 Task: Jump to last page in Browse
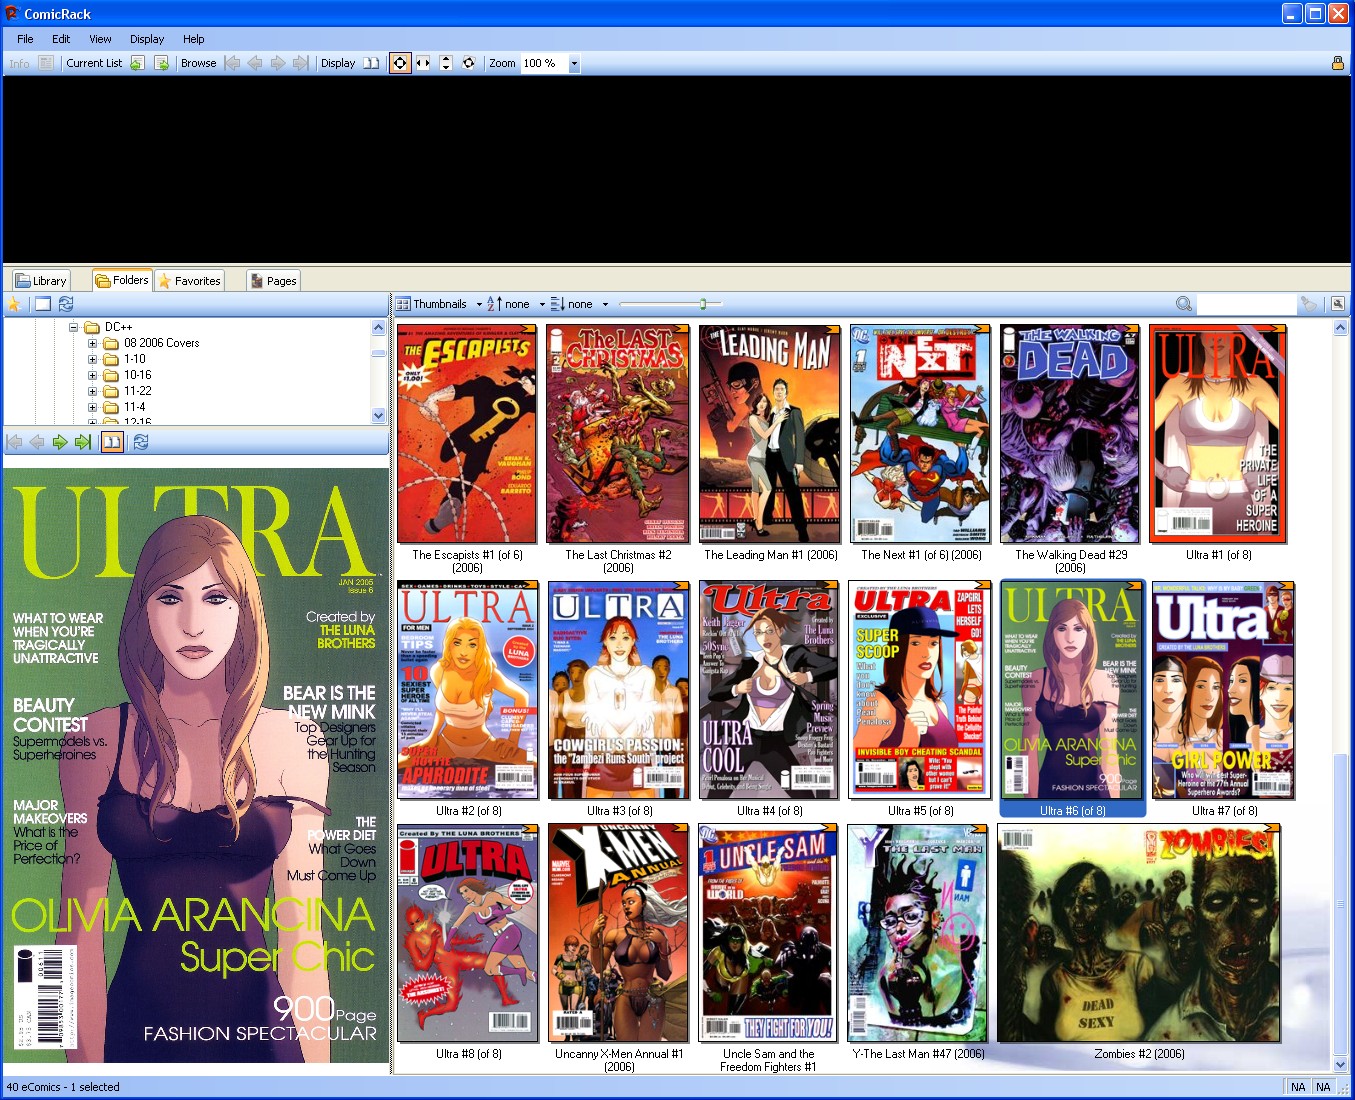[x=300, y=63]
